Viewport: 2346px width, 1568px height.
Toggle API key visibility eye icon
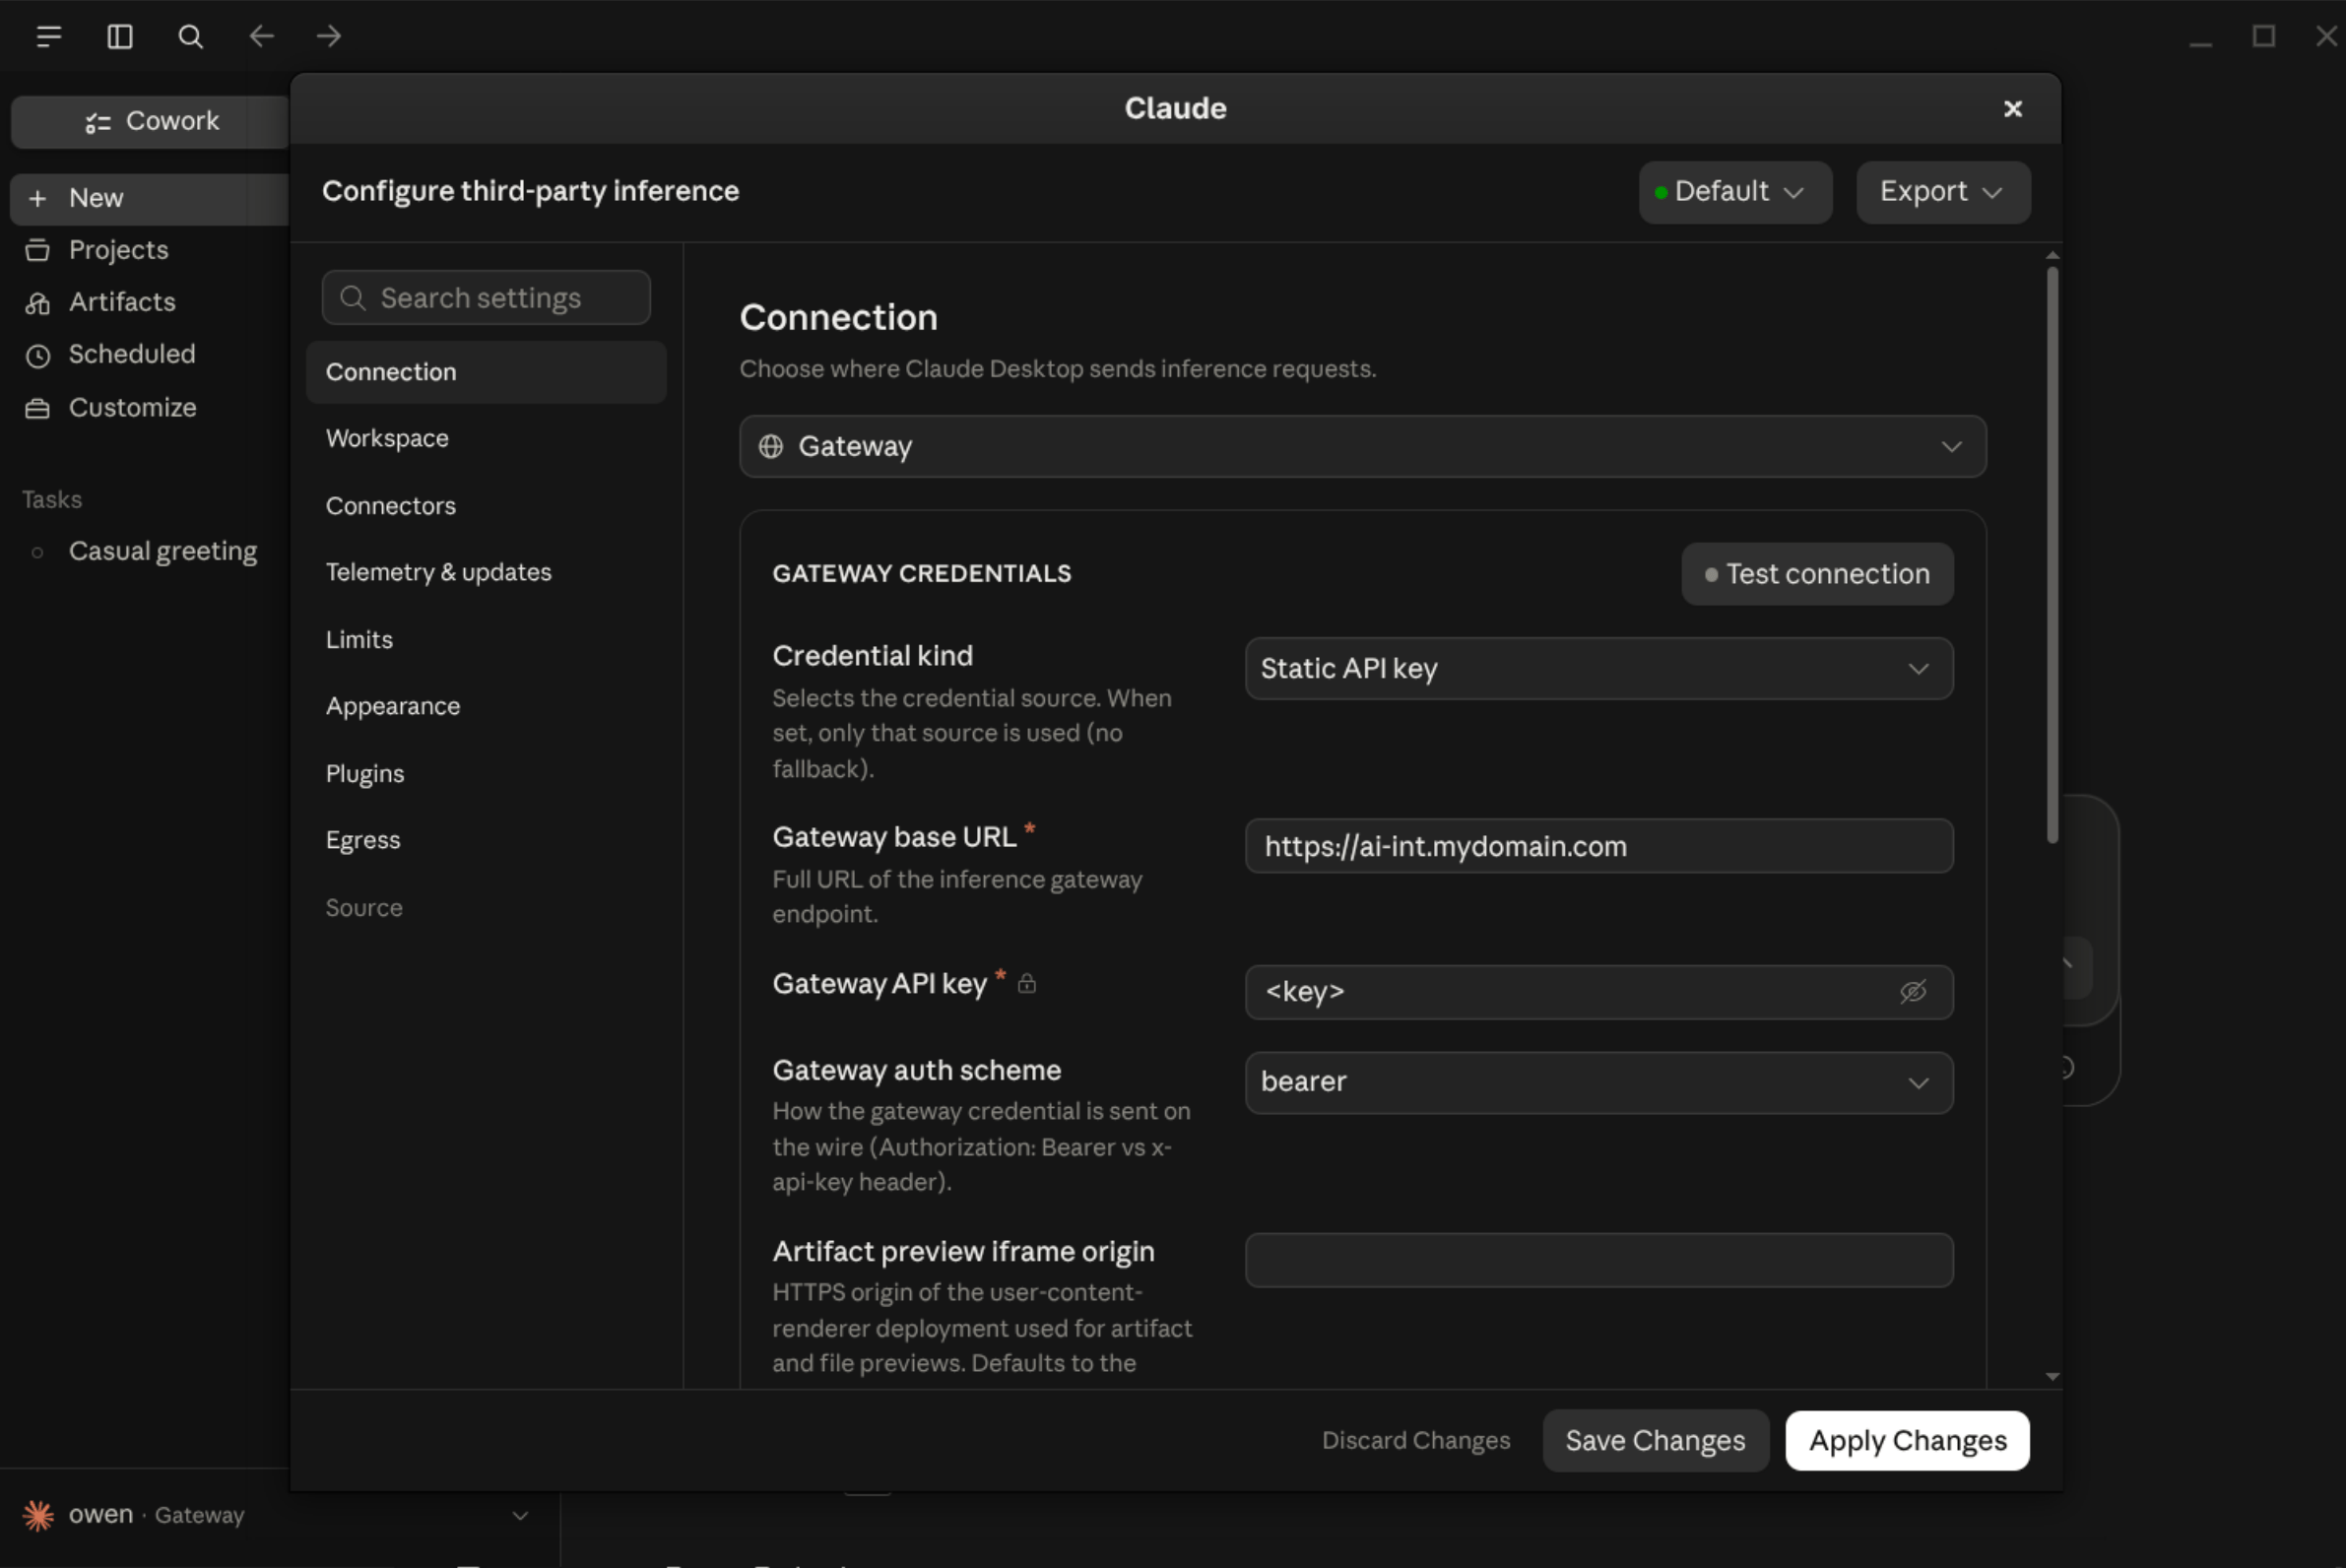point(1912,992)
